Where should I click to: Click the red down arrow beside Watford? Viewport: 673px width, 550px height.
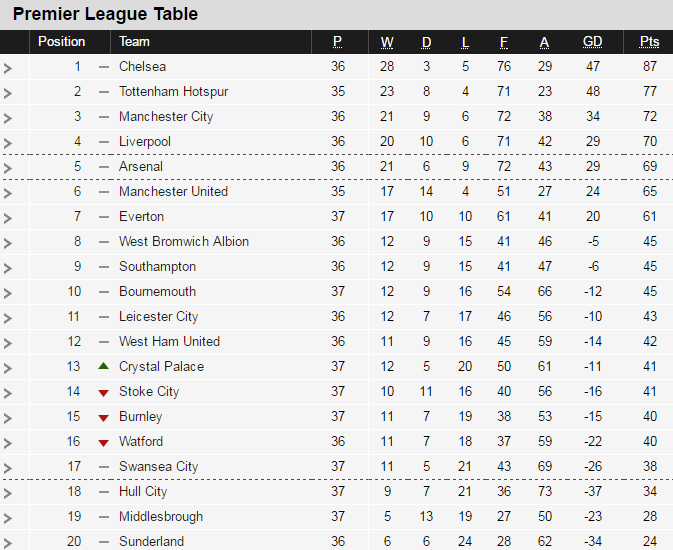(x=103, y=442)
